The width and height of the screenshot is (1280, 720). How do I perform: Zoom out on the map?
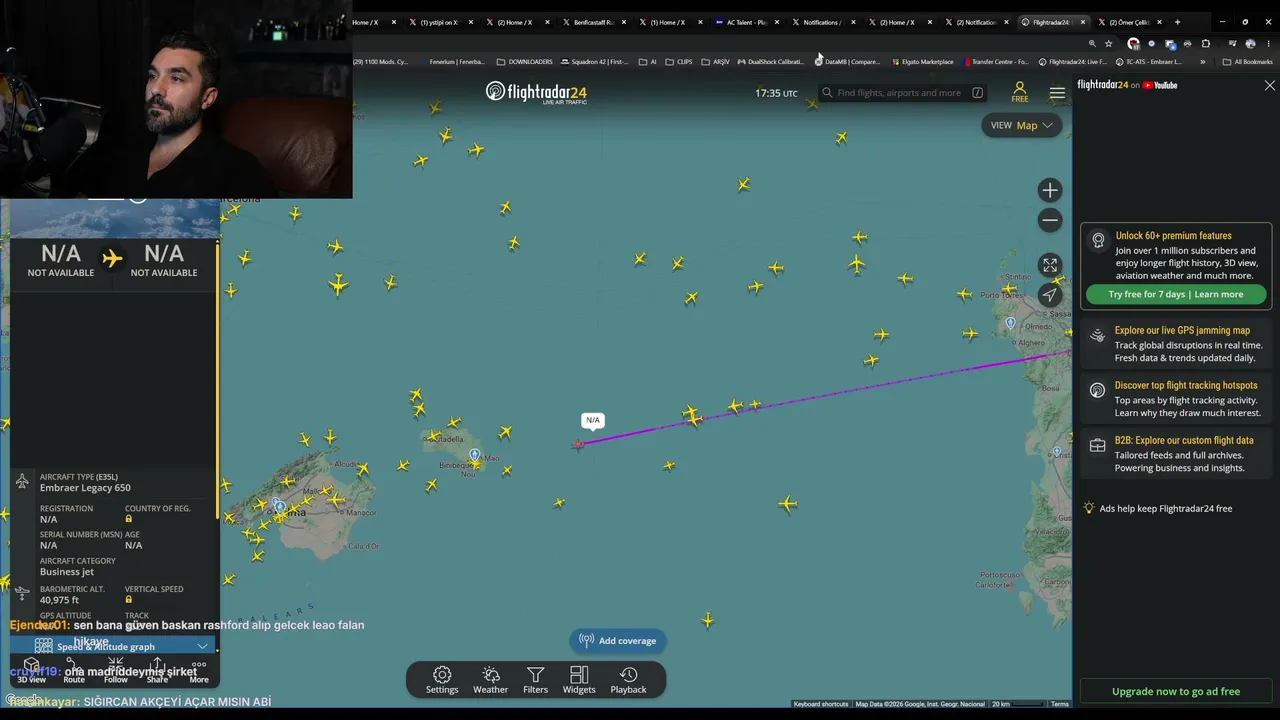tap(1049, 220)
